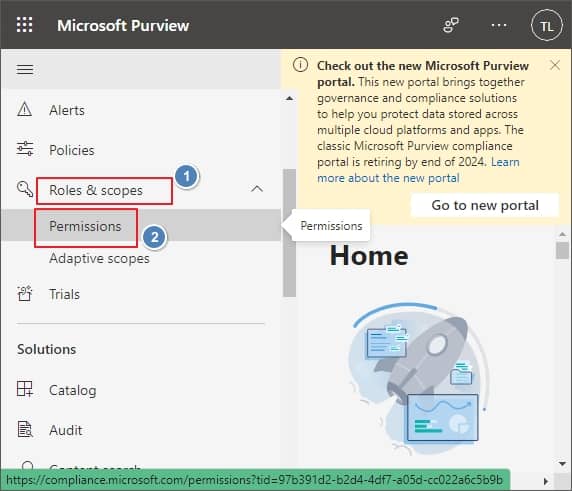Click the Catalog grid icon
The image size is (572, 491).
25,389
